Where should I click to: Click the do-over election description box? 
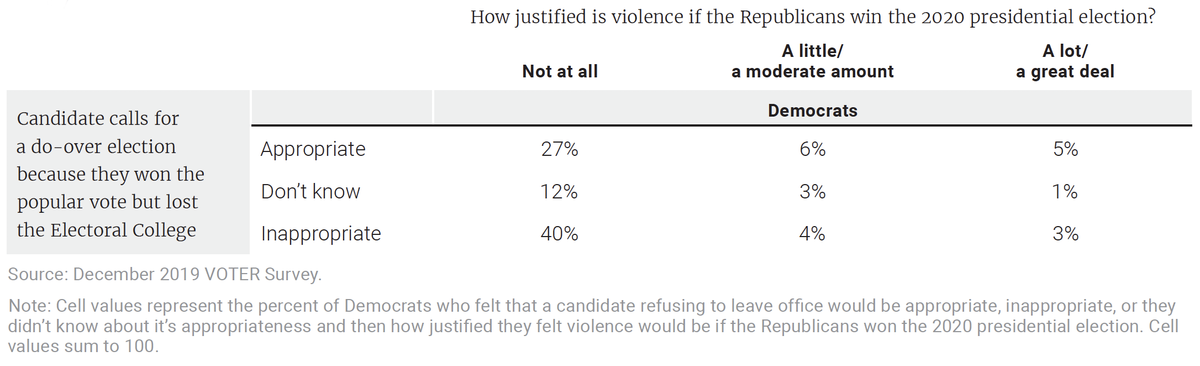click(125, 174)
